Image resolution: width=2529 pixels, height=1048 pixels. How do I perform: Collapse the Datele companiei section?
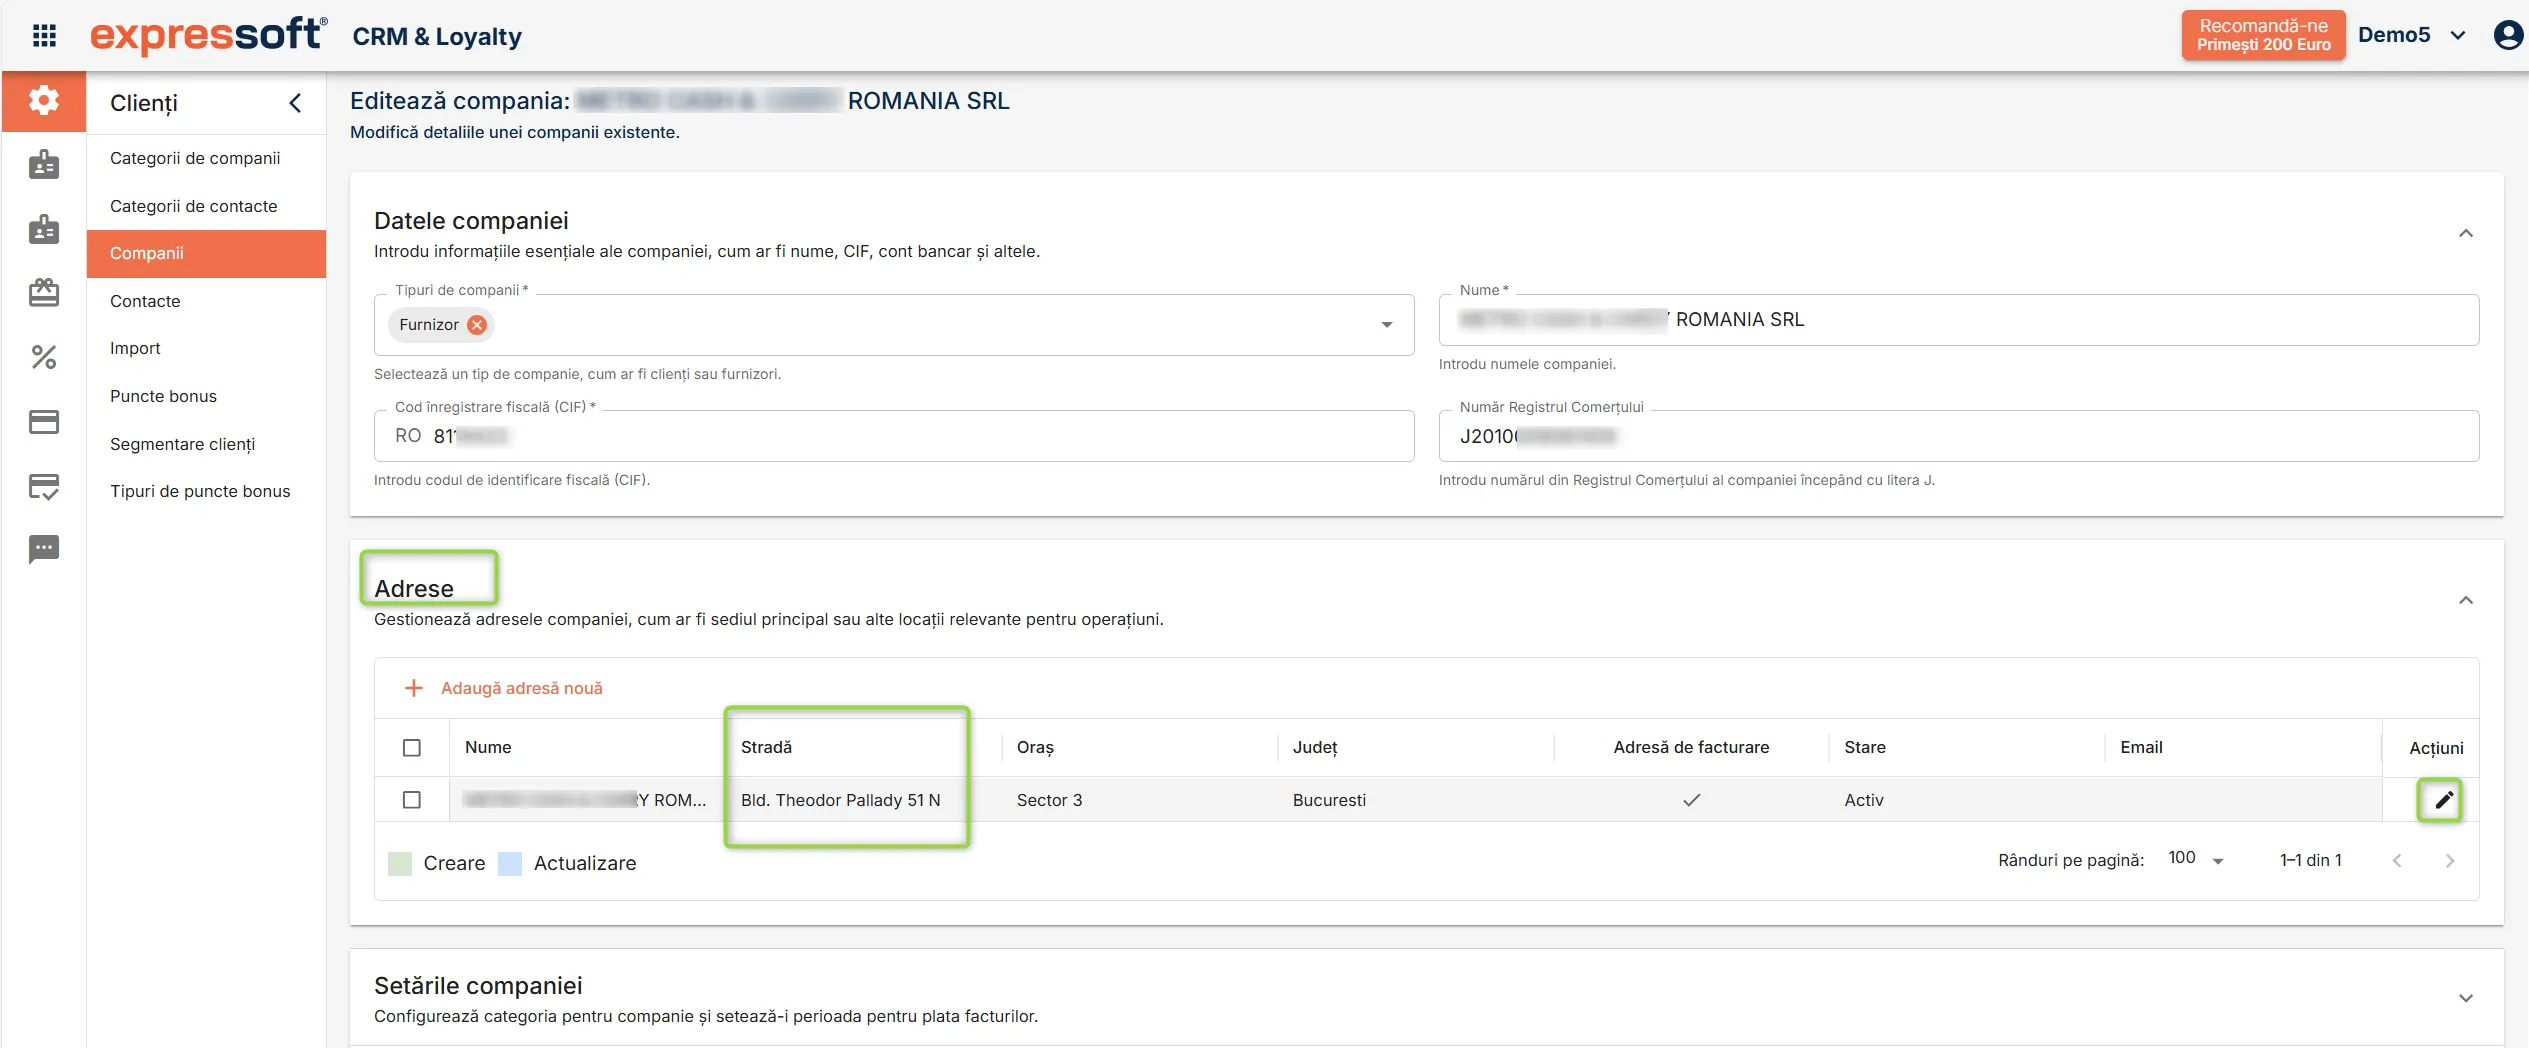[x=2466, y=234]
